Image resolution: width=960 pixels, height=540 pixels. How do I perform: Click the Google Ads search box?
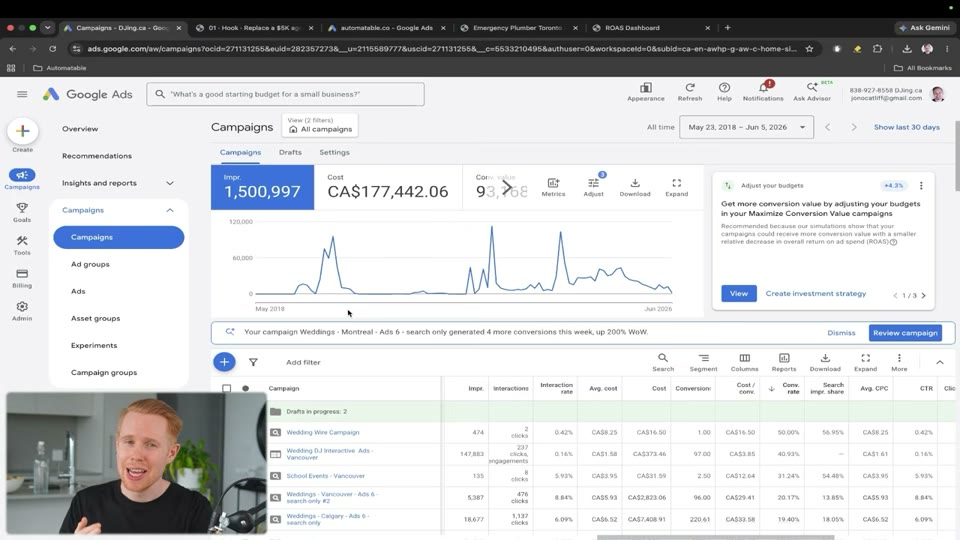pos(285,94)
